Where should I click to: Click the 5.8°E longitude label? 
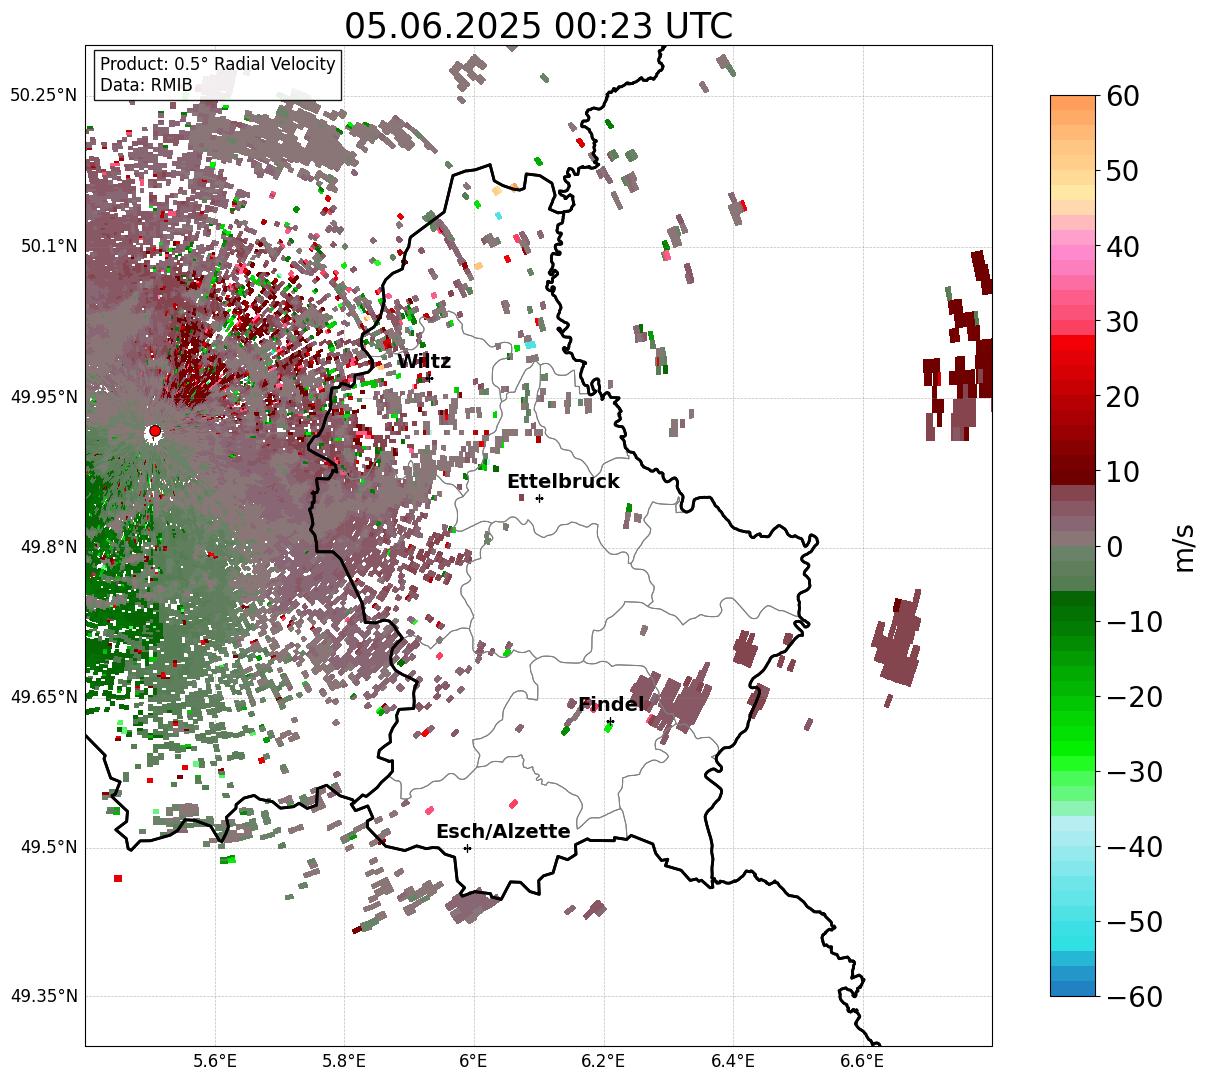click(344, 1061)
